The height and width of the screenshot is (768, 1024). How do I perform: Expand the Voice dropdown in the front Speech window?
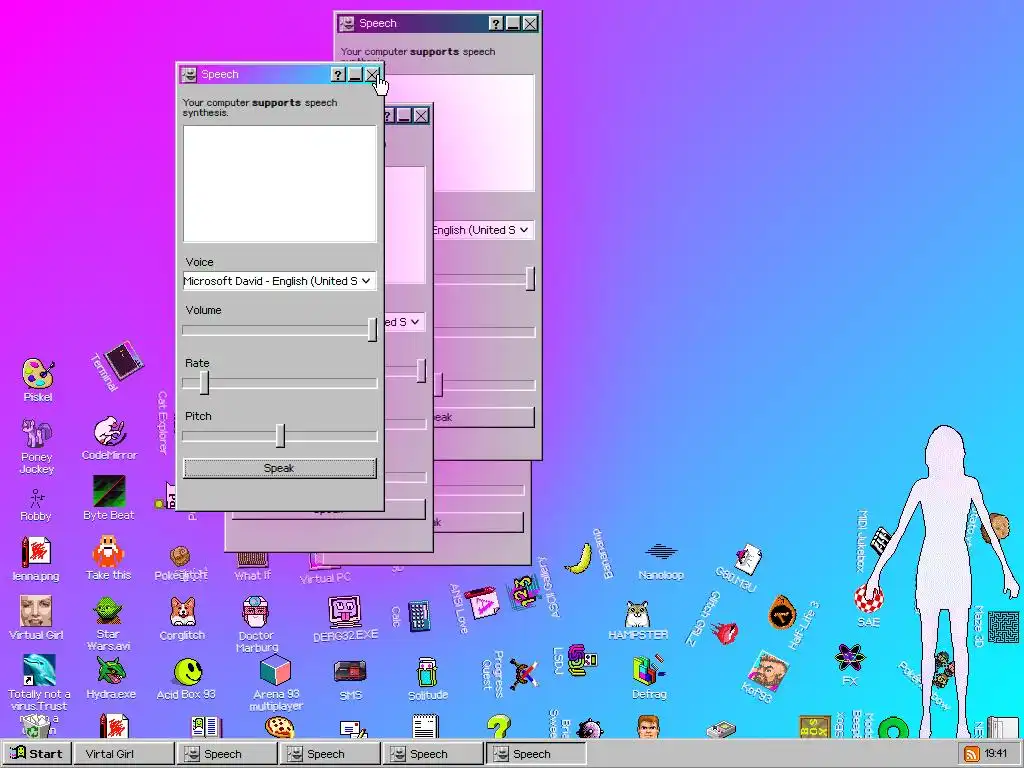pyautogui.click(x=280, y=281)
